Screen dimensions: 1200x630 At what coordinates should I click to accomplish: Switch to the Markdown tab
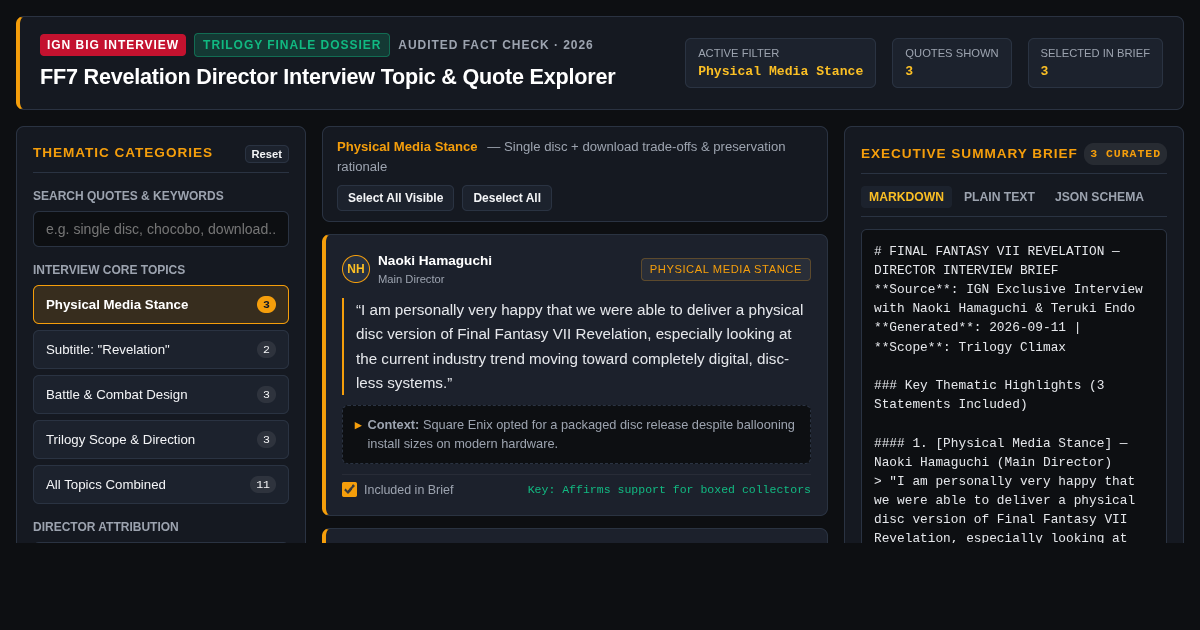[x=906, y=197]
